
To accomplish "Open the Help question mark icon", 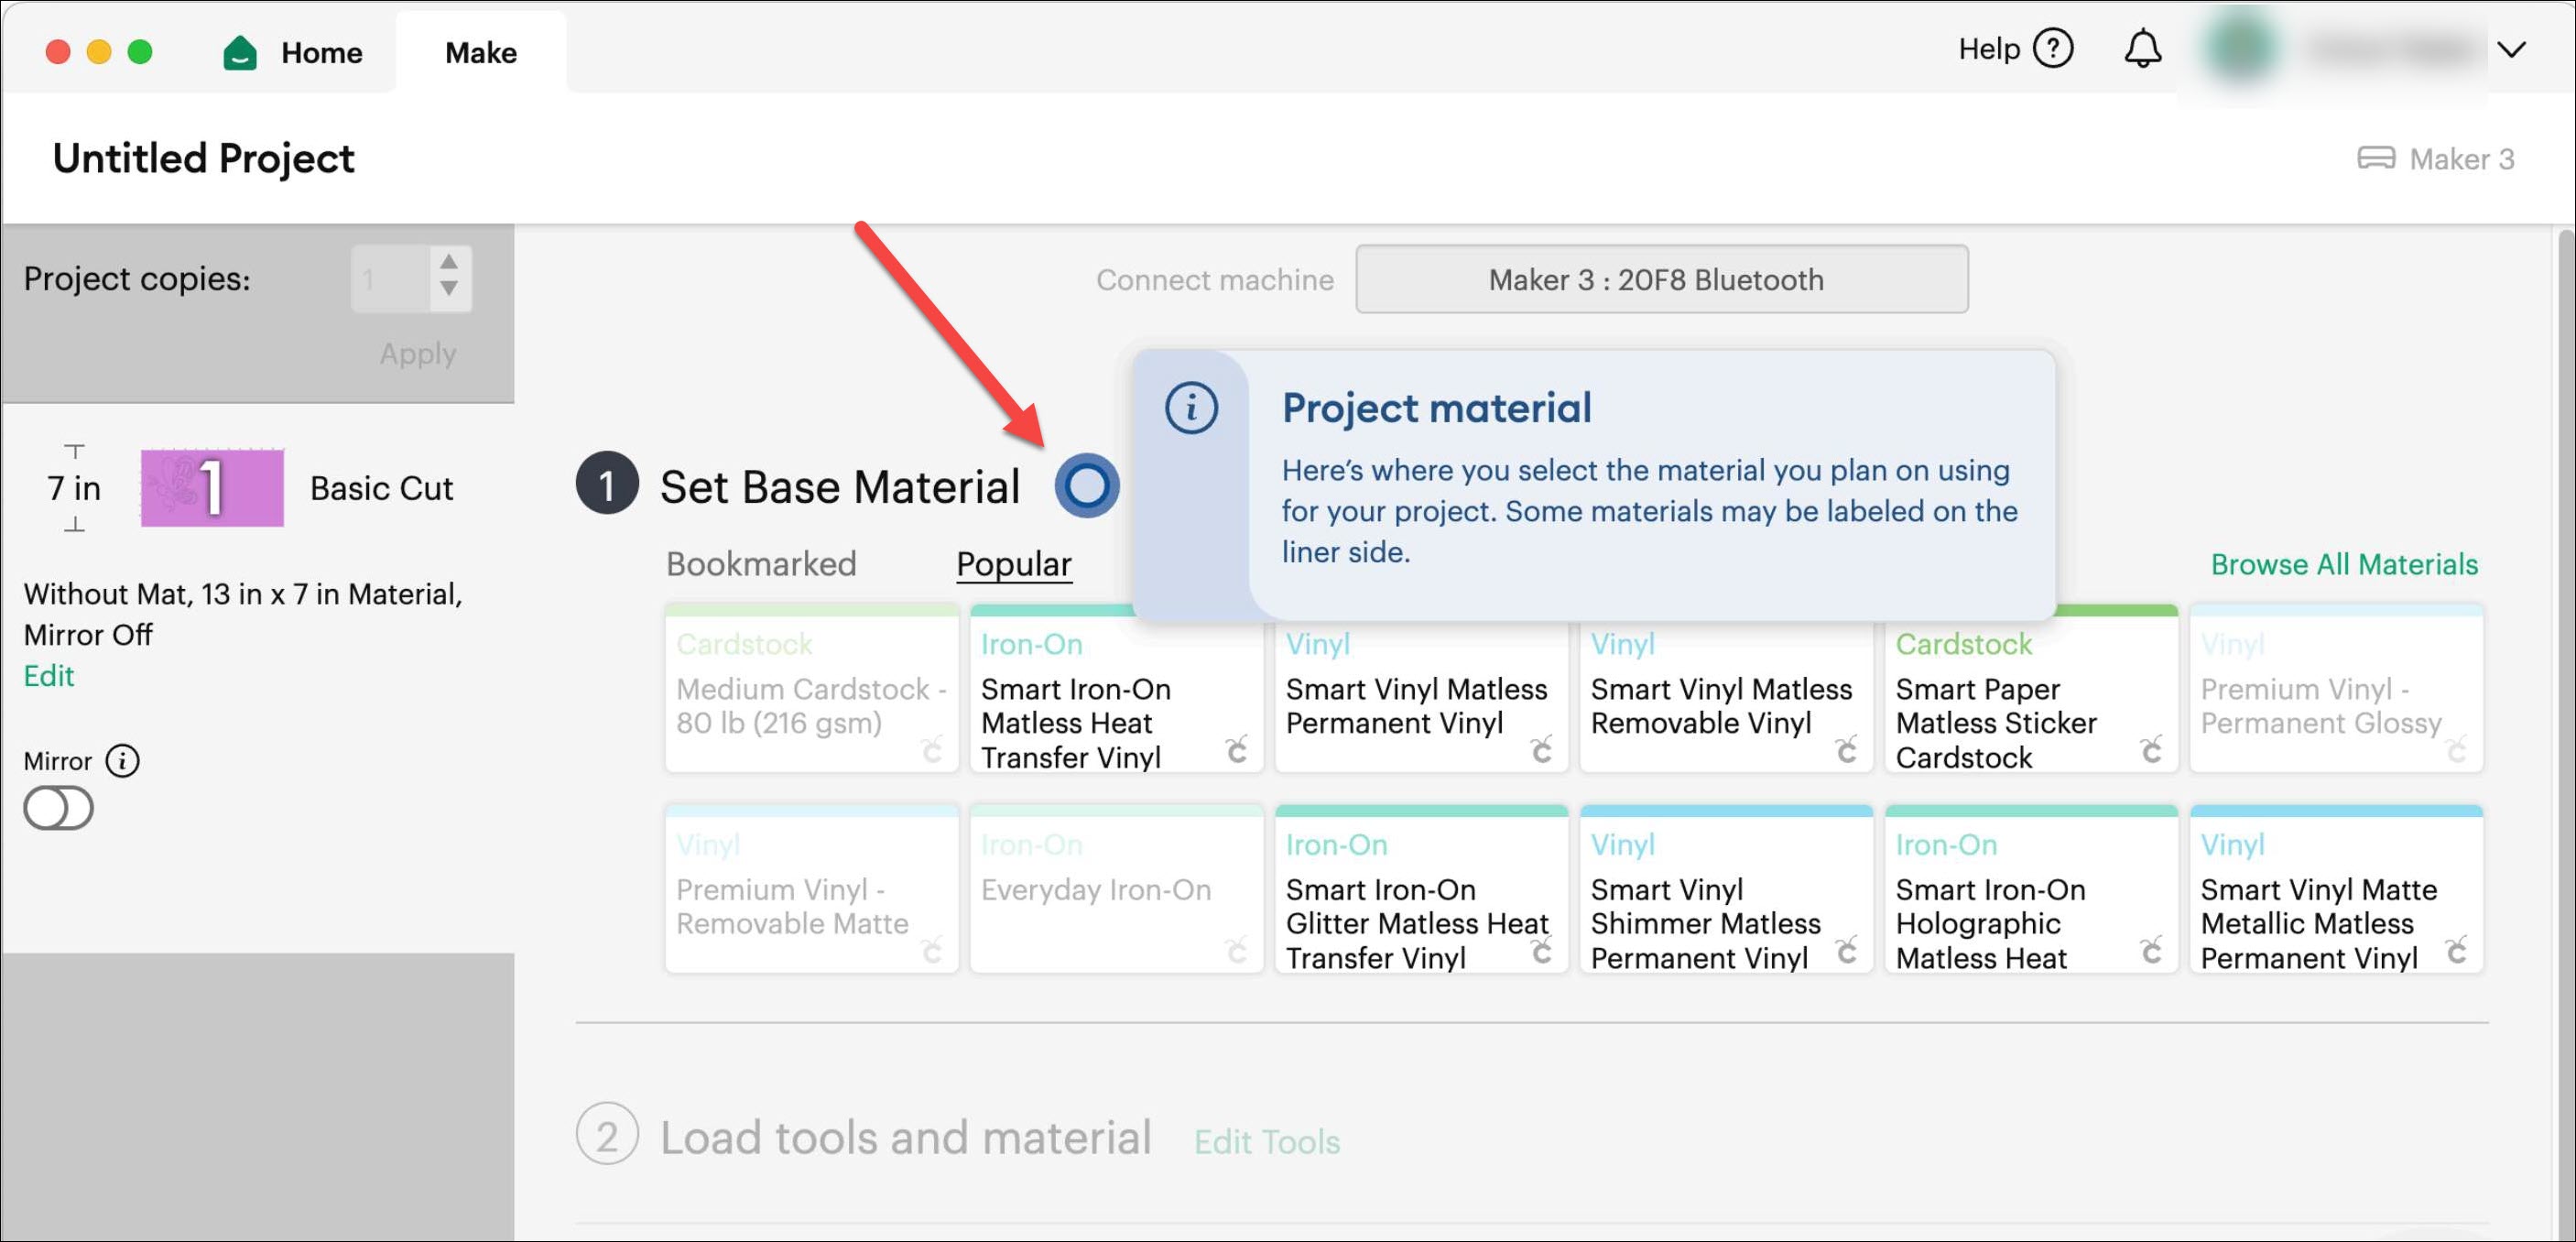I will pyautogui.click(x=2053, y=49).
